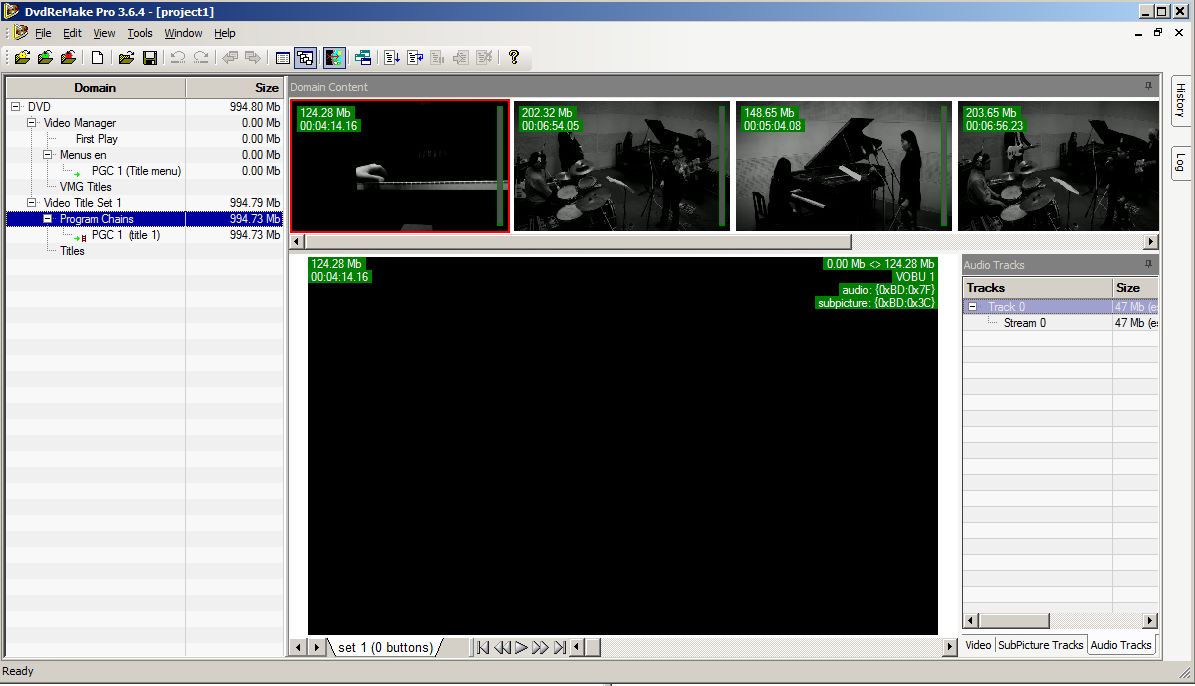
Task: Click the navigate forward toolbar icon
Action: [x=252, y=57]
